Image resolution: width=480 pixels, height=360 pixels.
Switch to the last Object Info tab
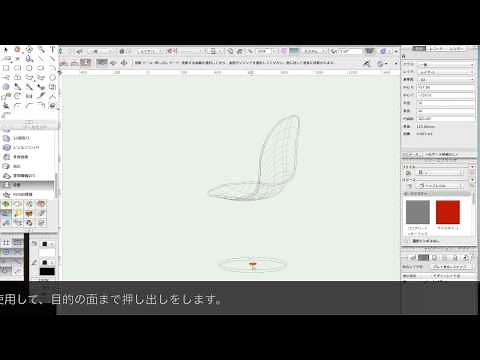[456, 49]
